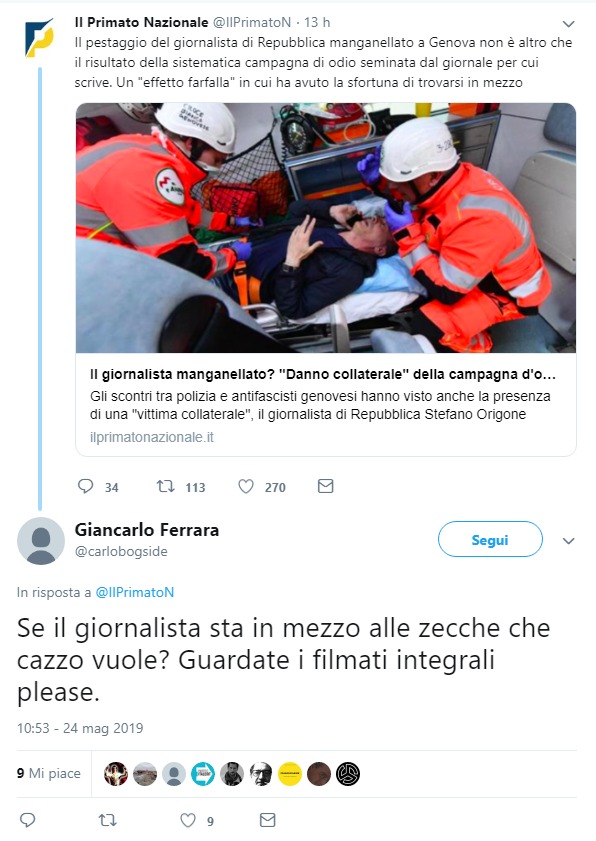
Task: Retweet the Il Primato Nazionale tweet
Action: point(165,486)
